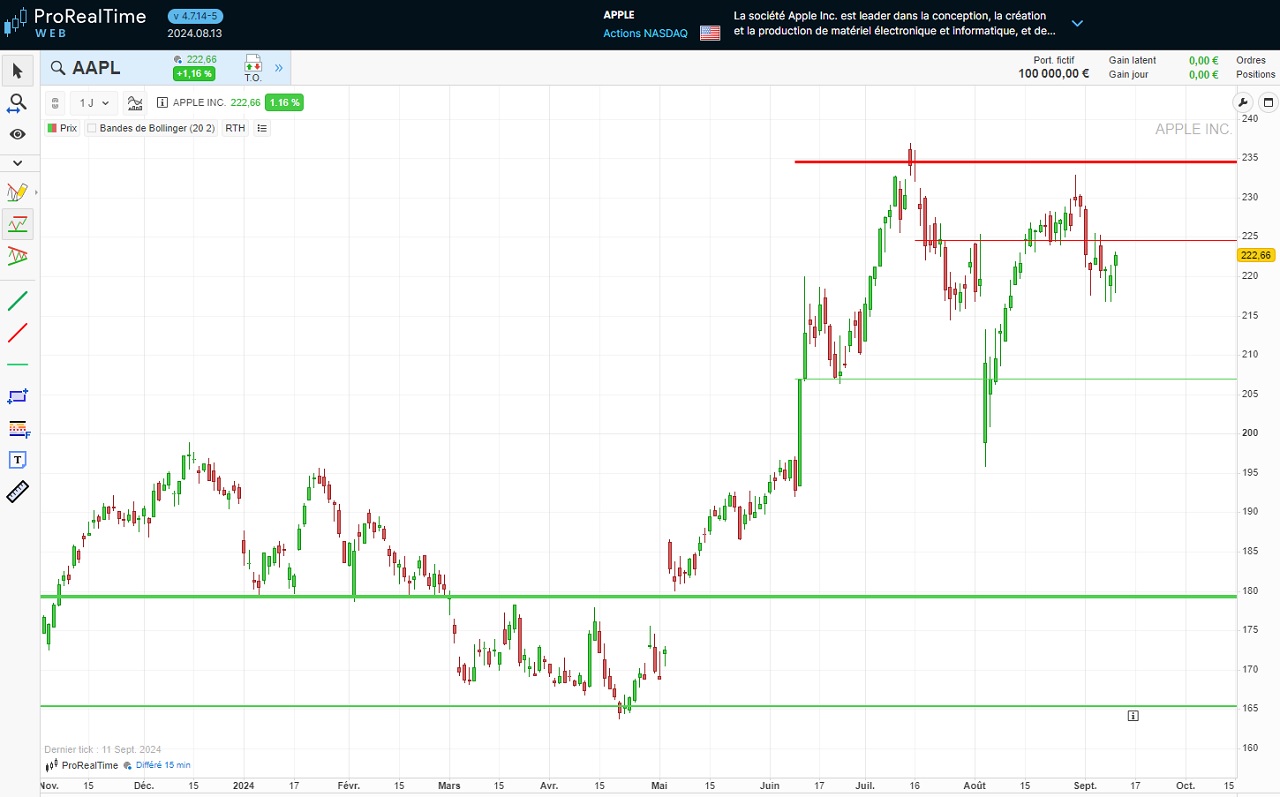Viewport: 1280px width, 797px height.
Task: Enable the Bandes de Bollinger checkbox
Action: 92,128
